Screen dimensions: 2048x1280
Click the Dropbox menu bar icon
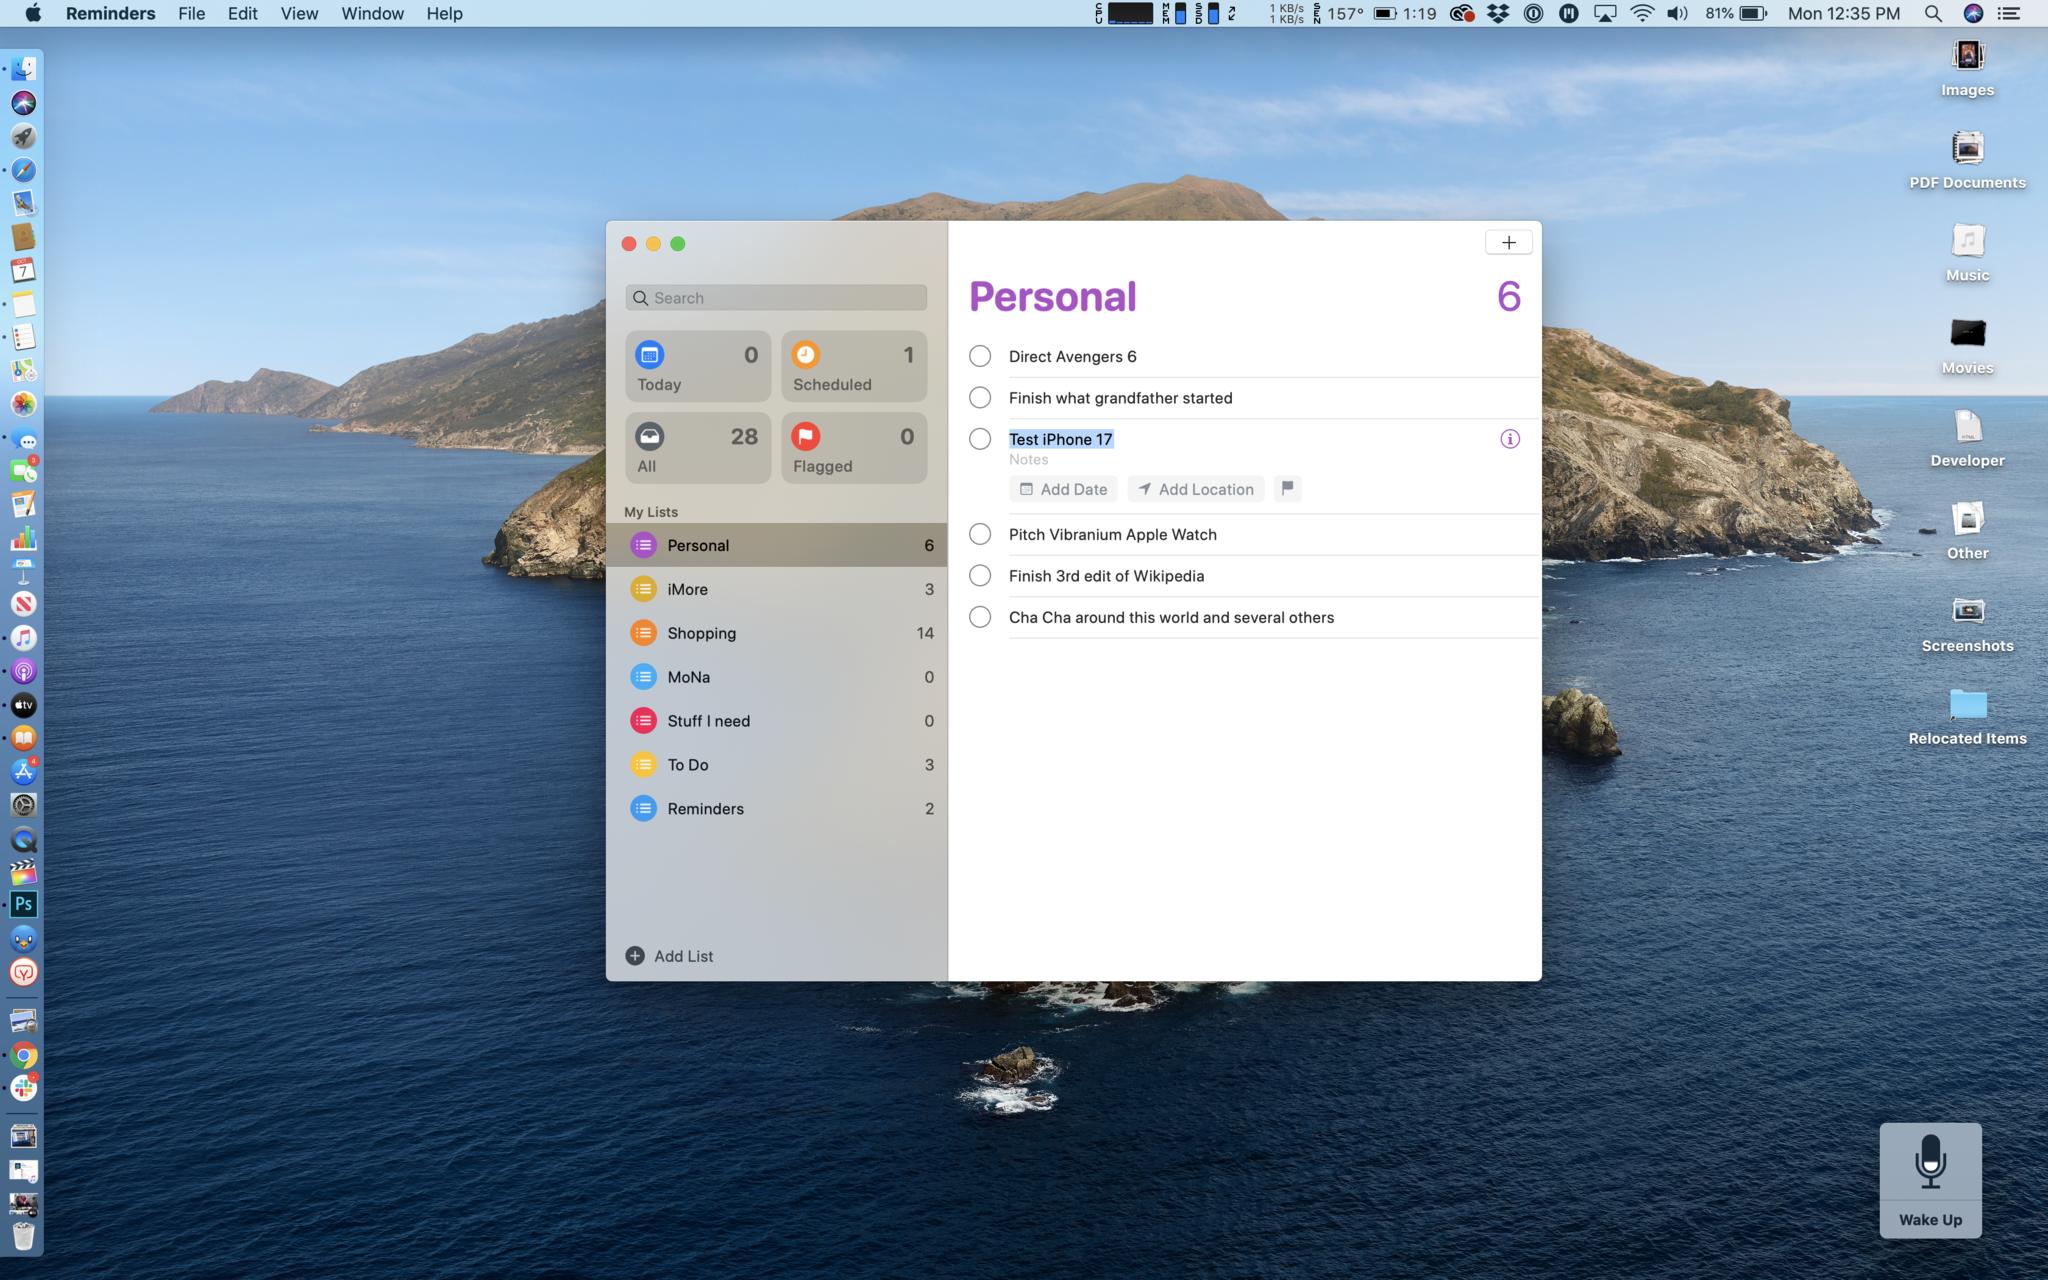coord(1497,13)
